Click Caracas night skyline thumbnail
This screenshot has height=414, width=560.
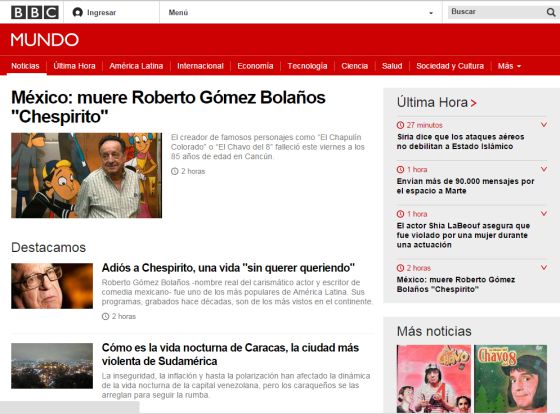click(52, 366)
